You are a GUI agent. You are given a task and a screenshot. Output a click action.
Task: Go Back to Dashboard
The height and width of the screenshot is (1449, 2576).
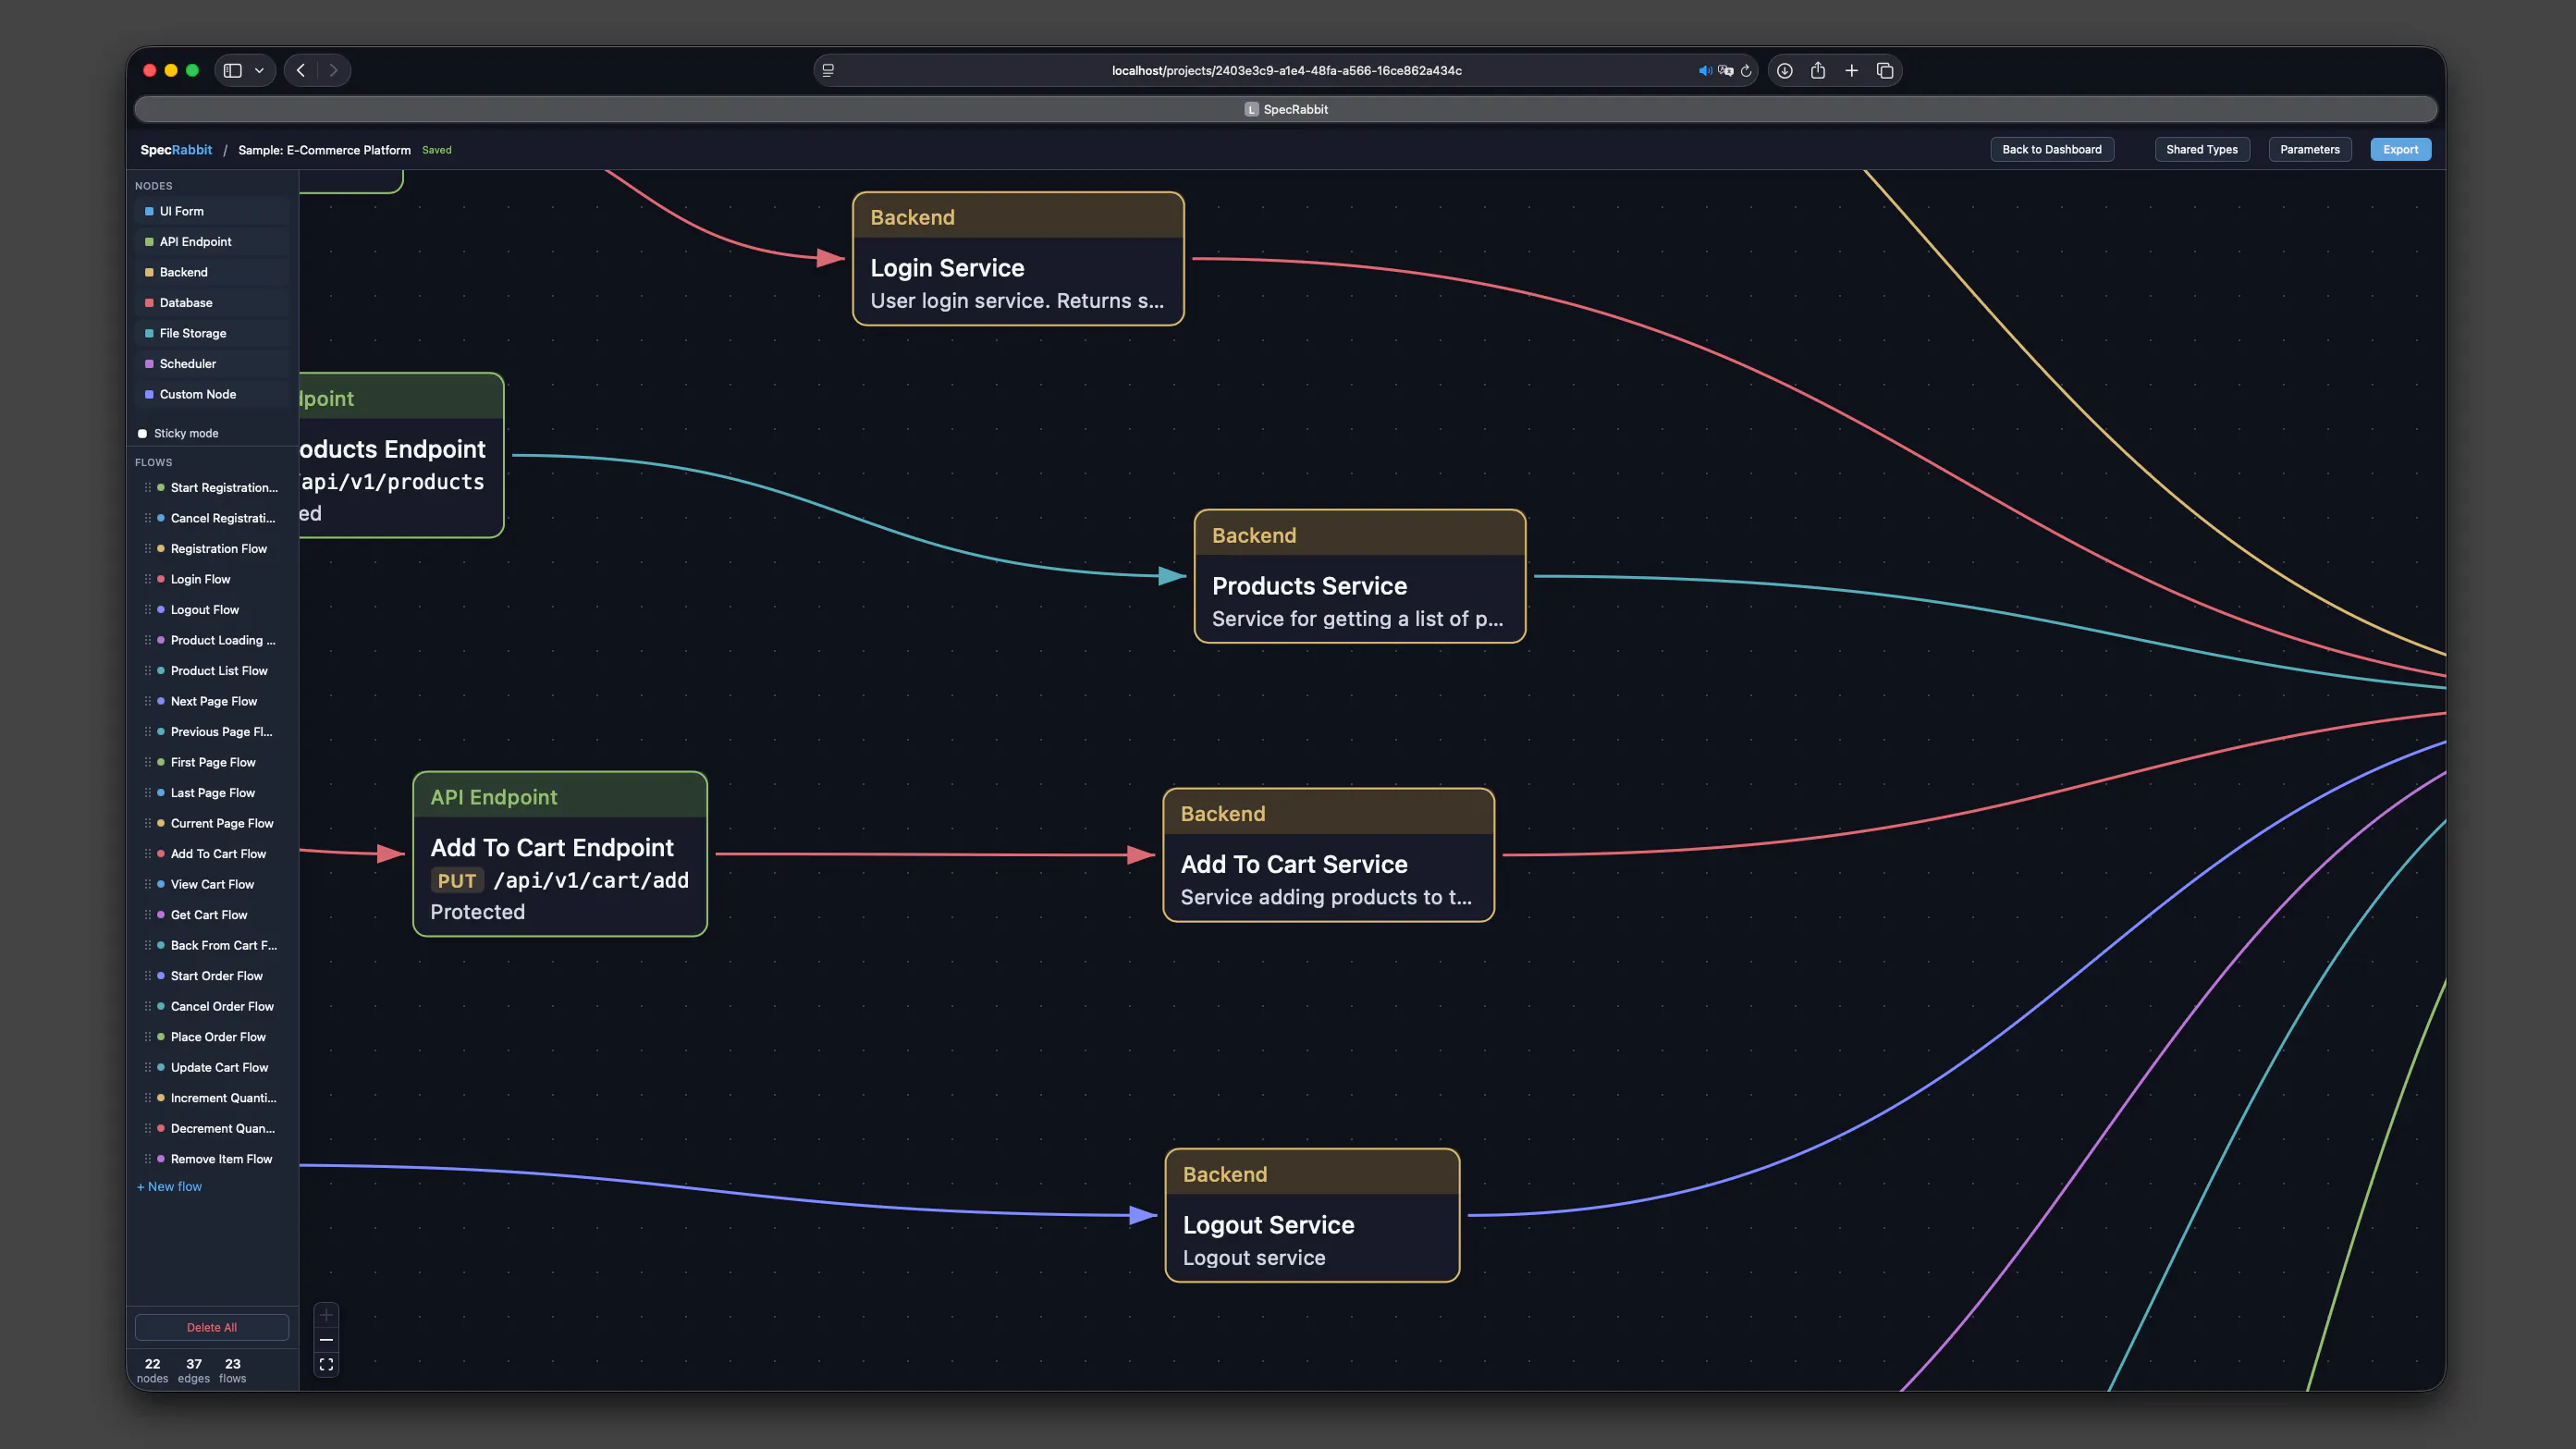click(2051, 149)
